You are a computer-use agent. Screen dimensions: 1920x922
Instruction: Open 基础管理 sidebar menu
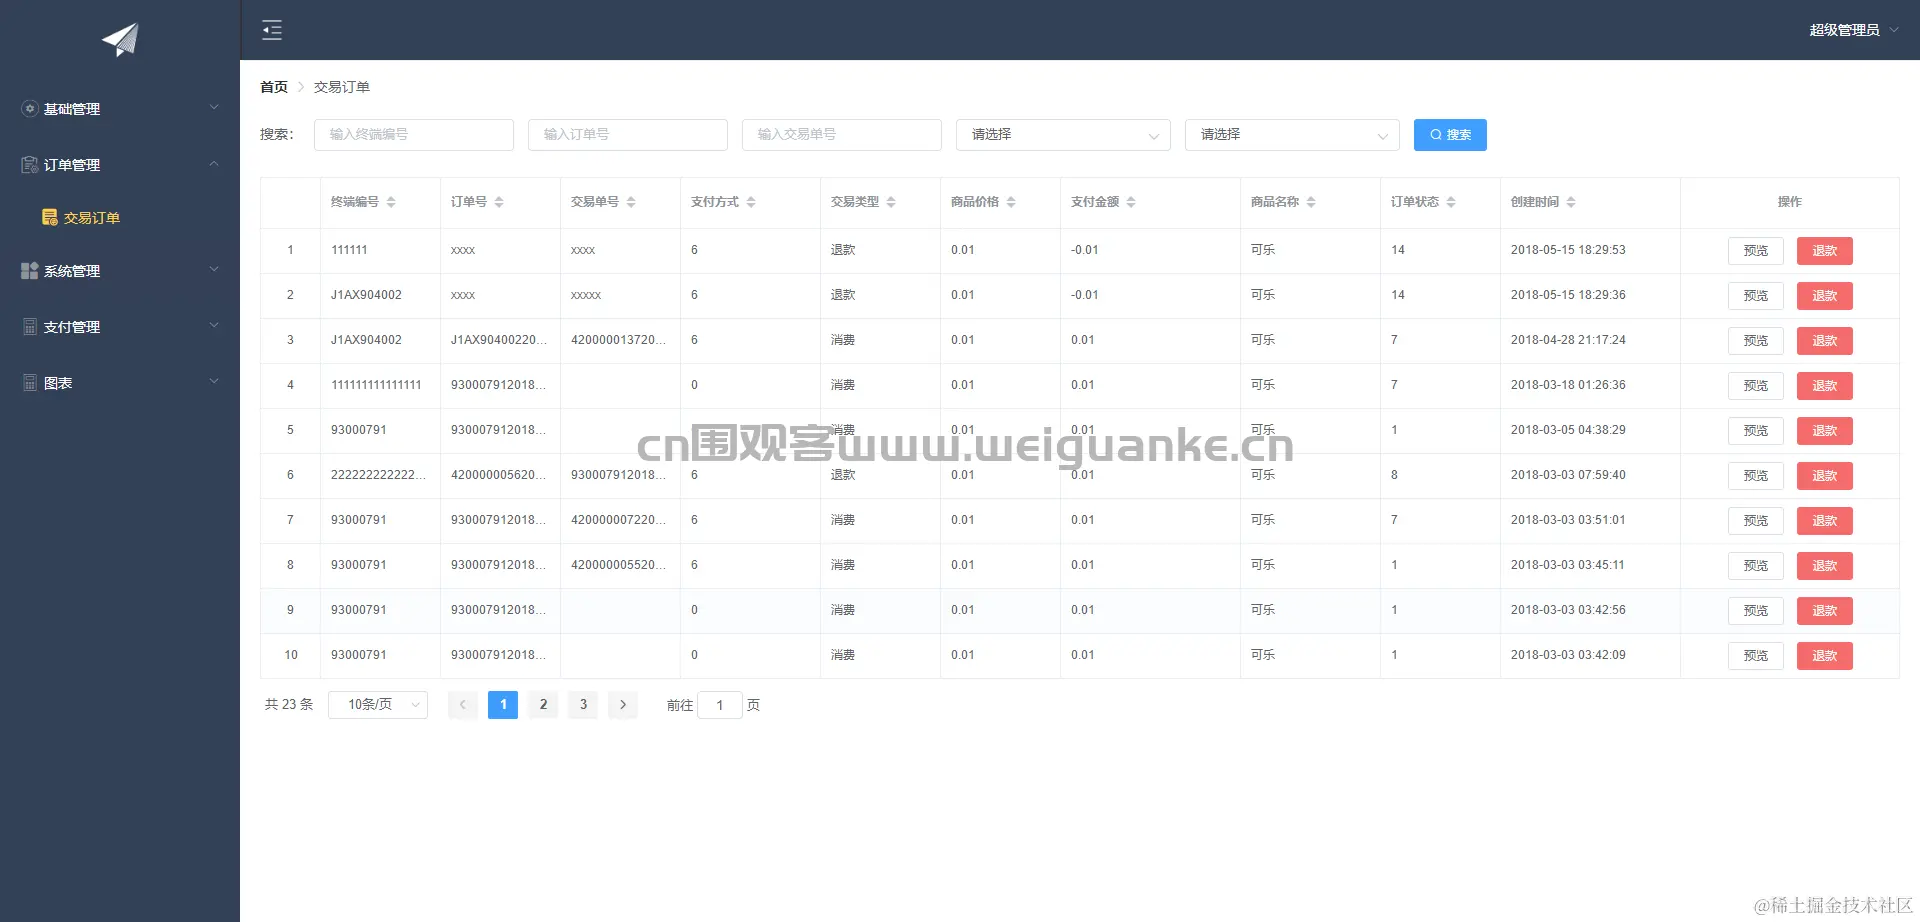tap(120, 109)
